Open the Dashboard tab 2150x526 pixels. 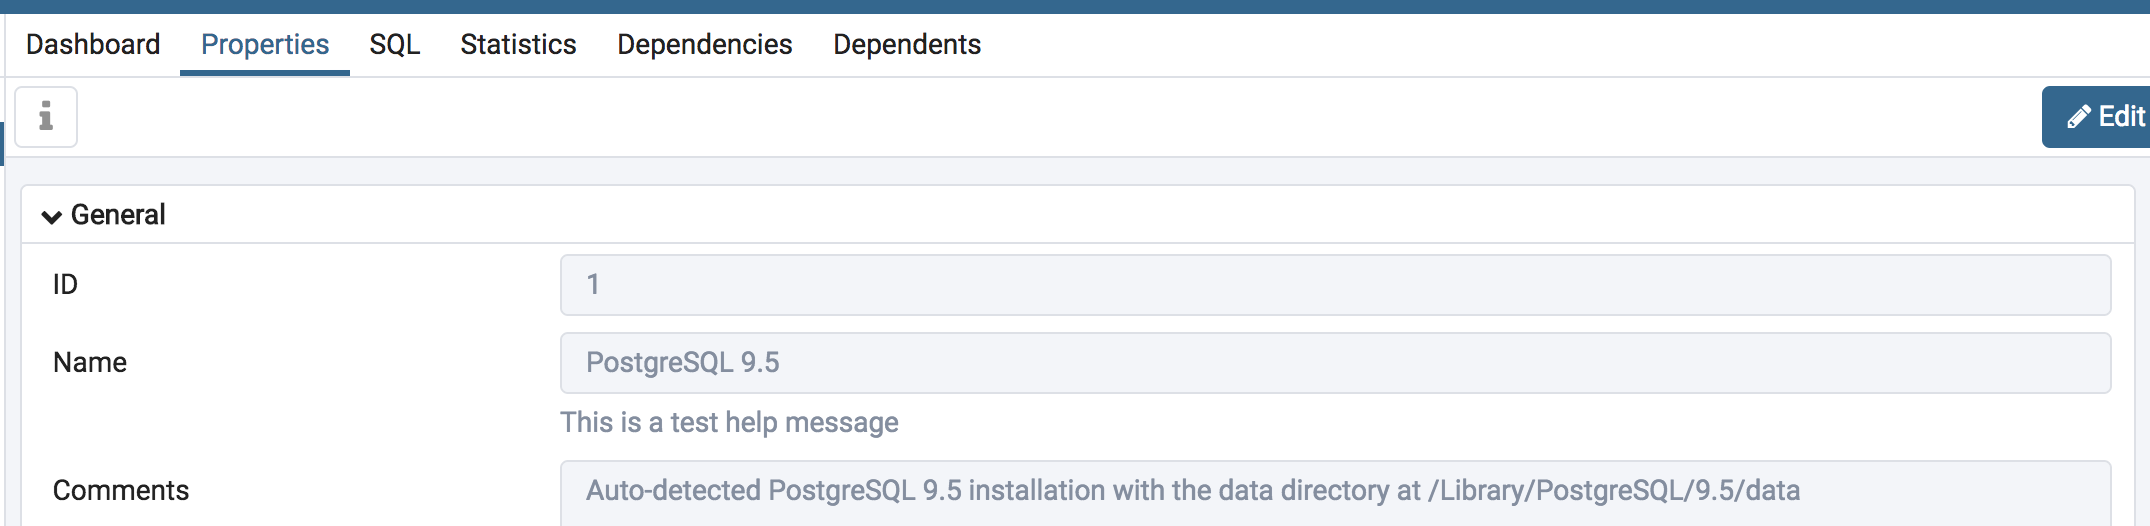(93, 45)
